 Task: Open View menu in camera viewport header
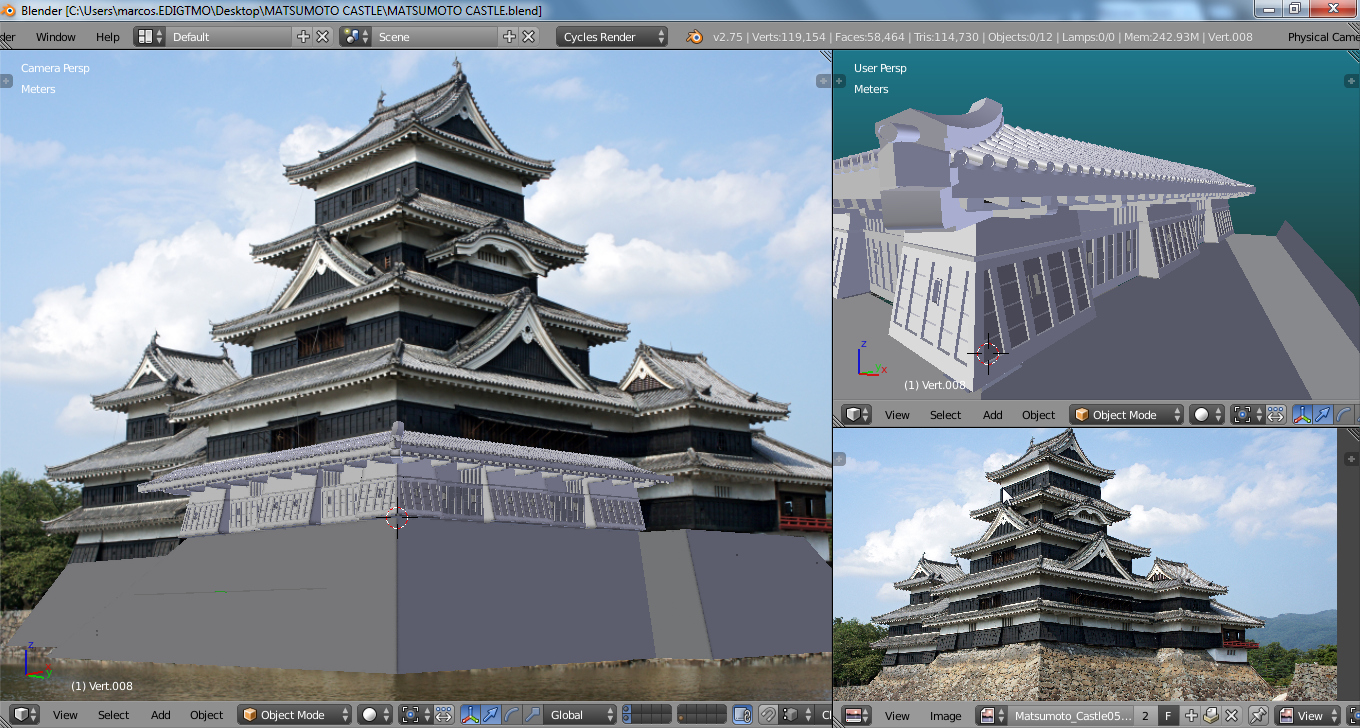coord(66,715)
